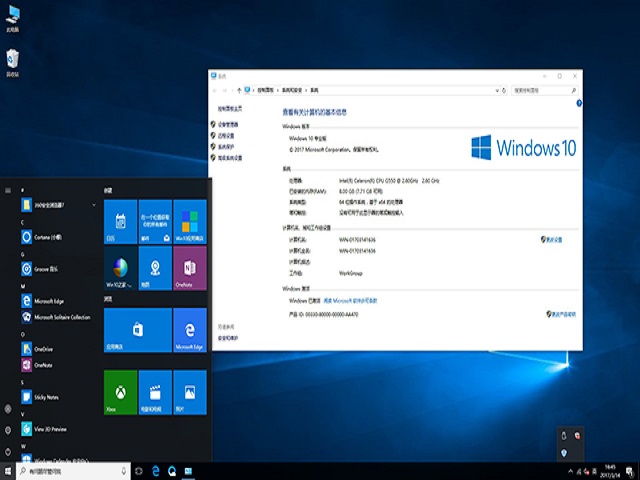Expand the Start menu hamburger navigation
The image size is (640, 480).
pos(8,189)
